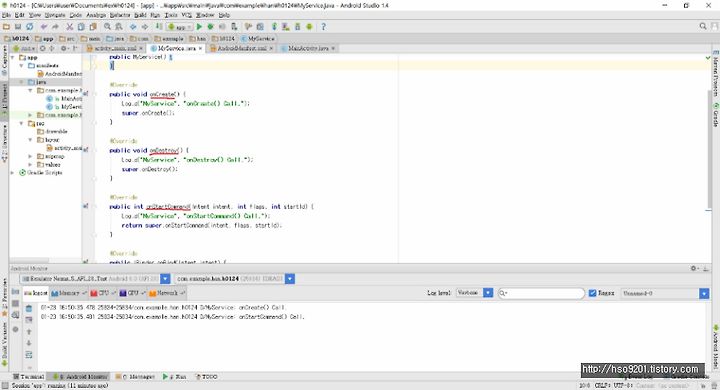Click the Gradle side panel button
The height and width of the screenshot is (390, 720).
[715, 114]
